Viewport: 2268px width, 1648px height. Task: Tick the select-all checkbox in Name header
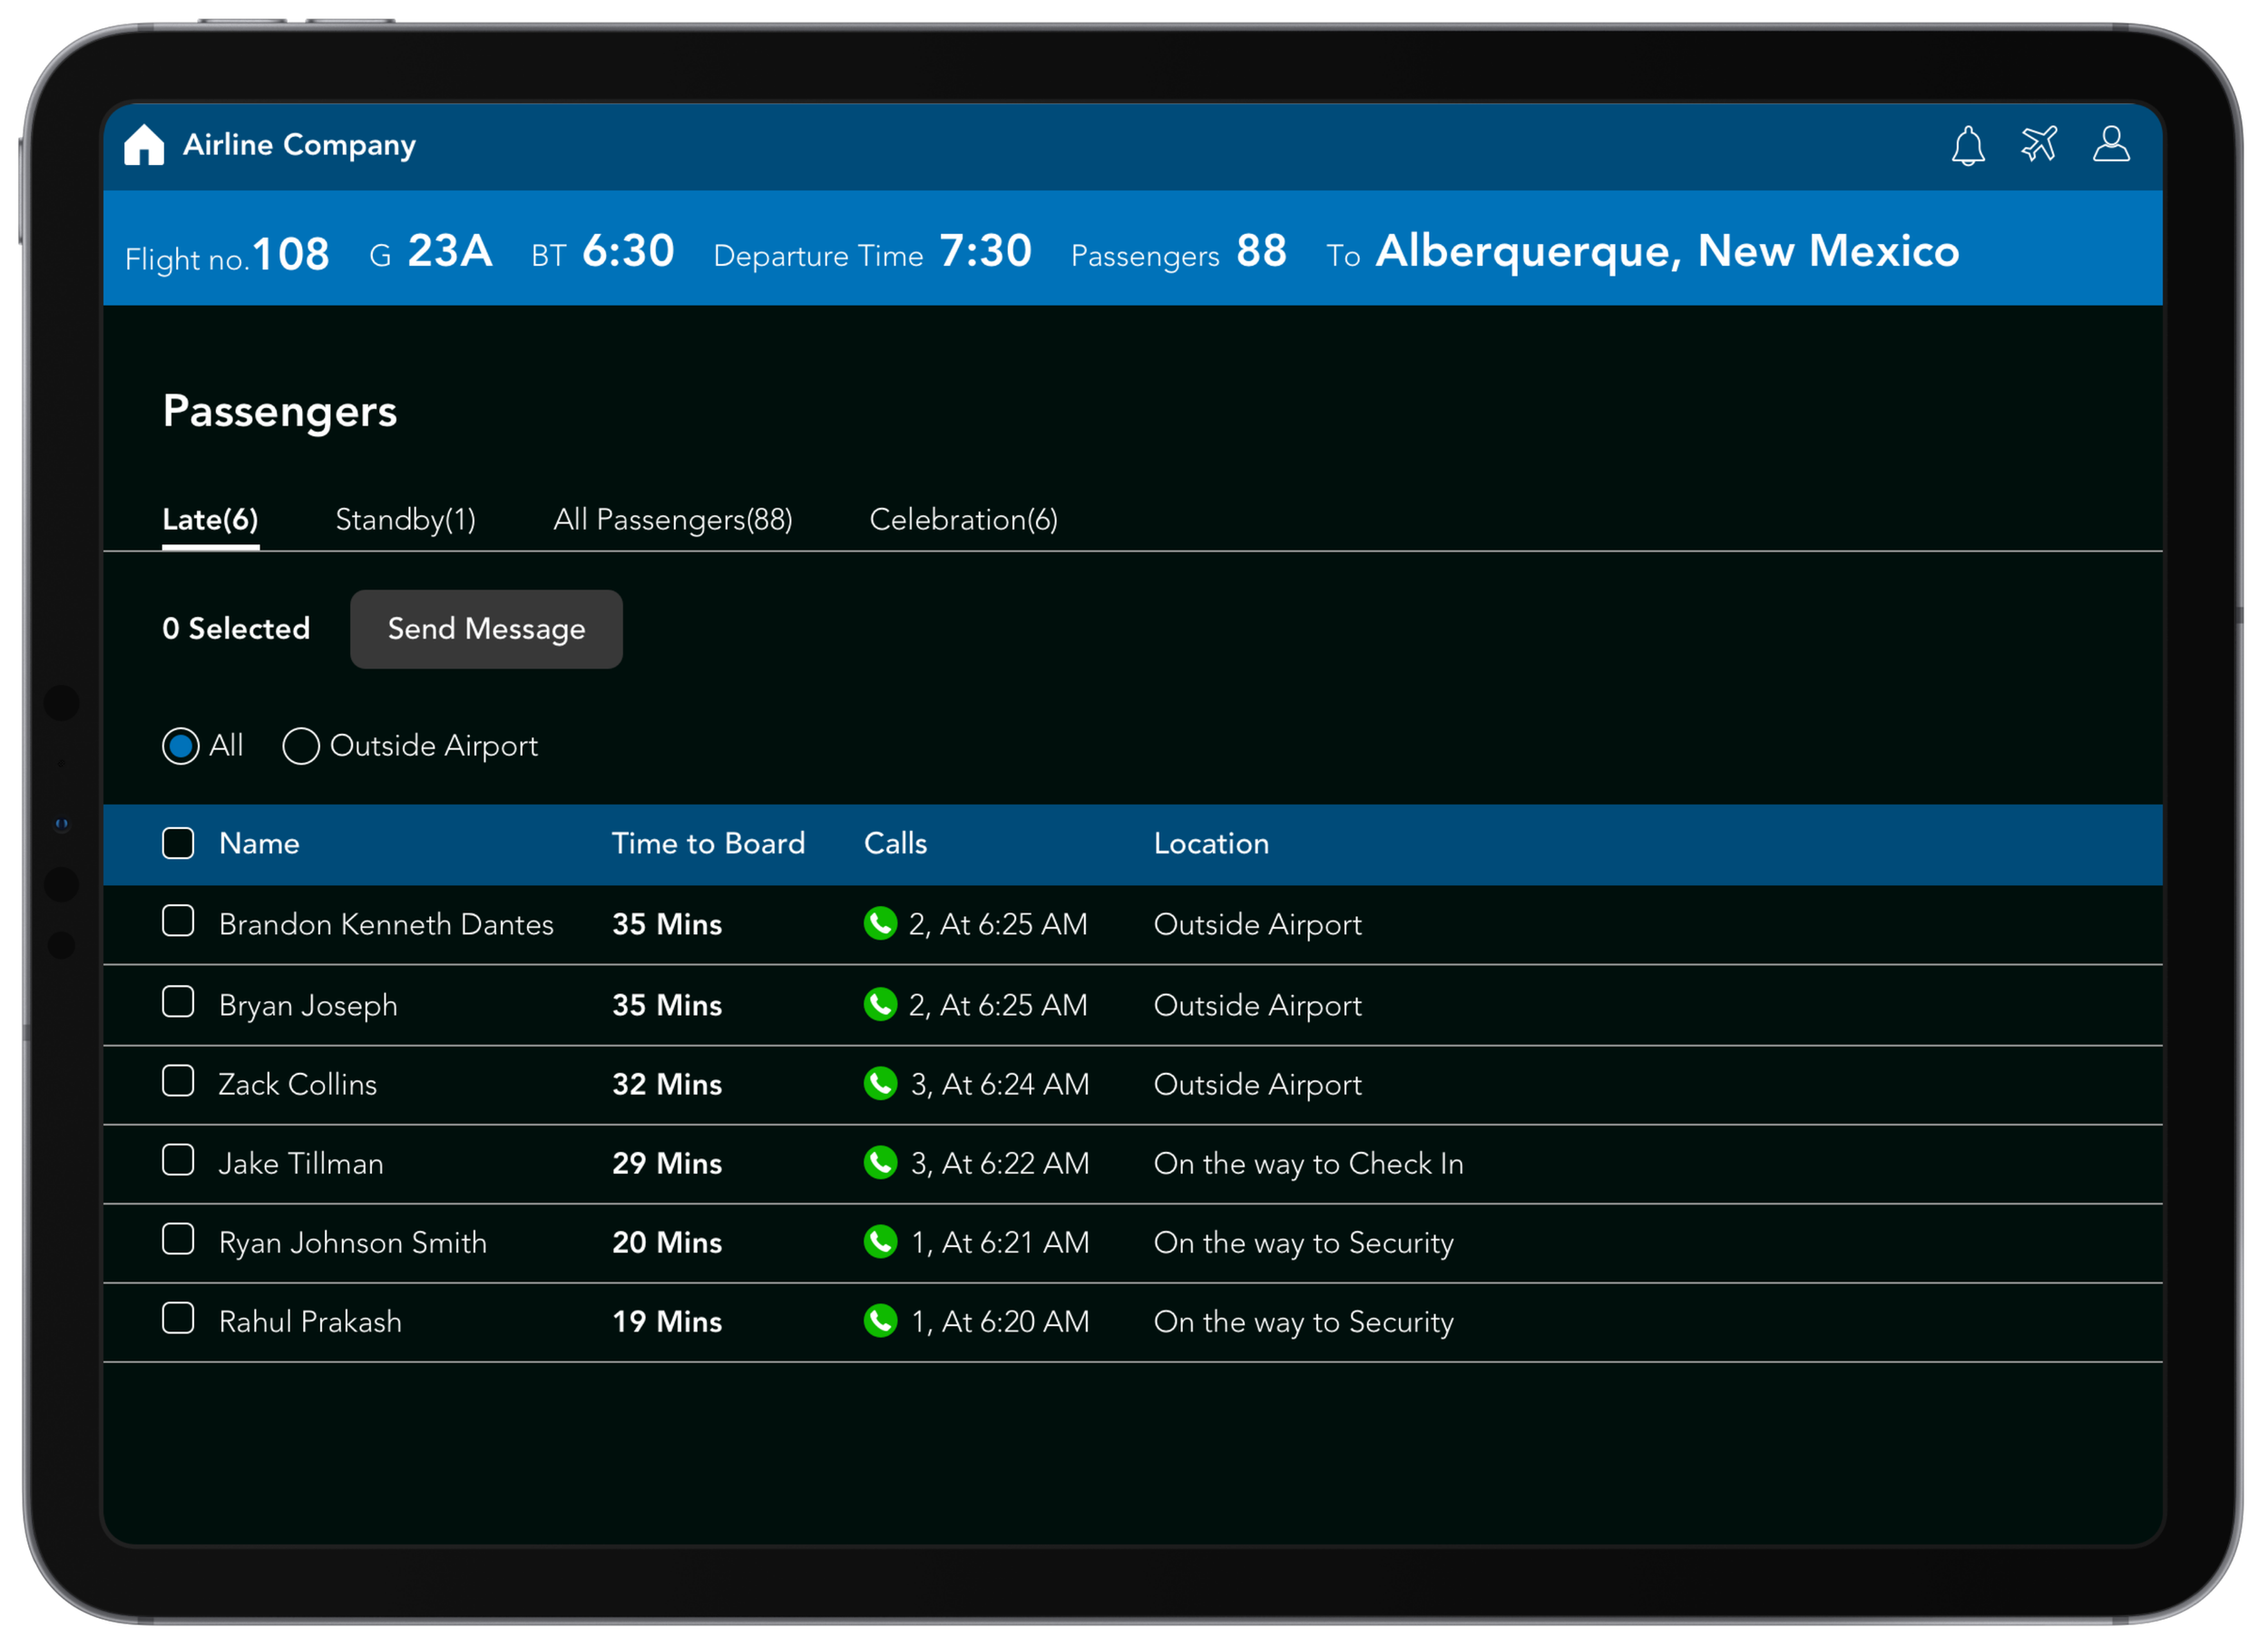tap(178, 843)
